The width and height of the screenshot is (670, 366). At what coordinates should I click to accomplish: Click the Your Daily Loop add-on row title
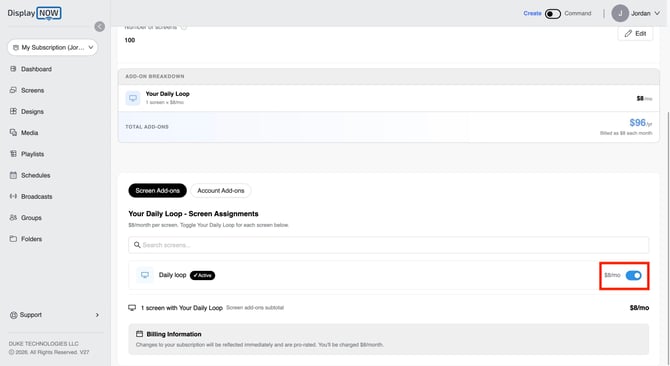(168, 94)
